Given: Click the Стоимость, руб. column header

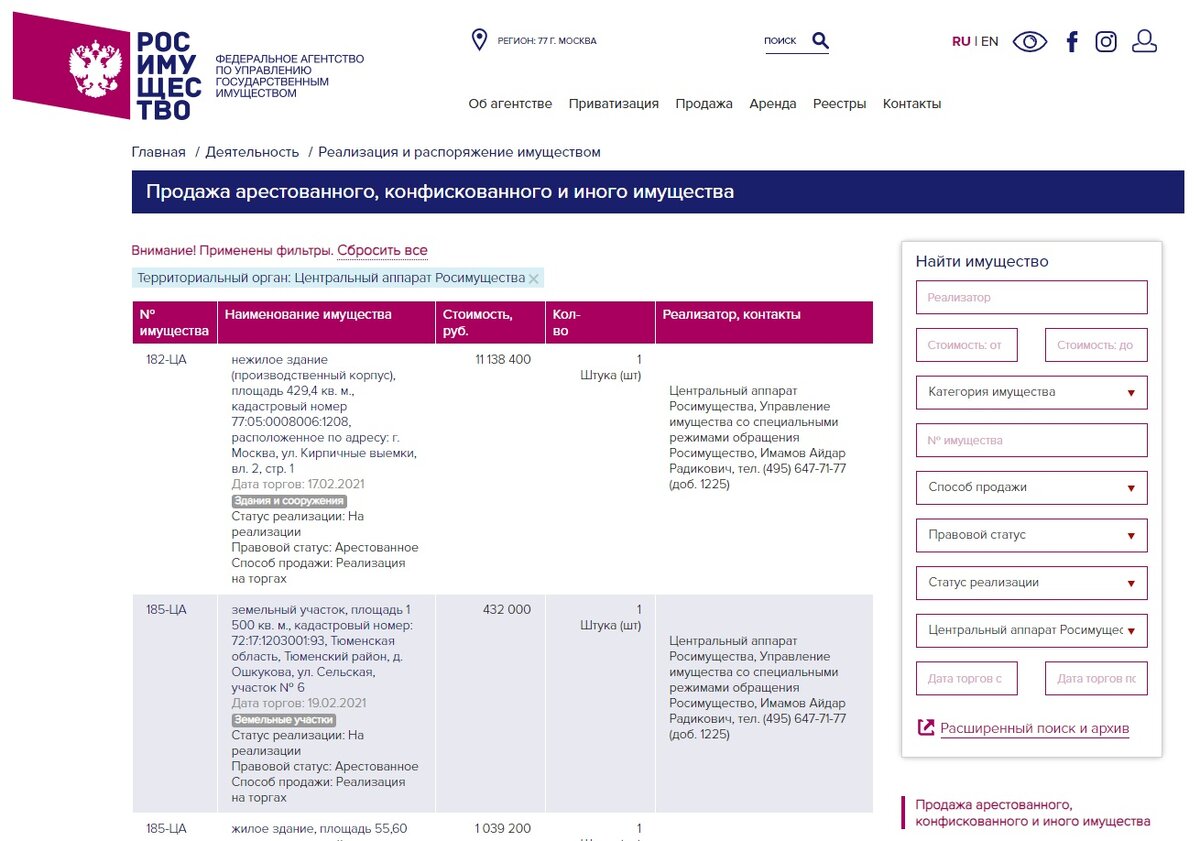Looking at the screenshot, I should [490, 322].
